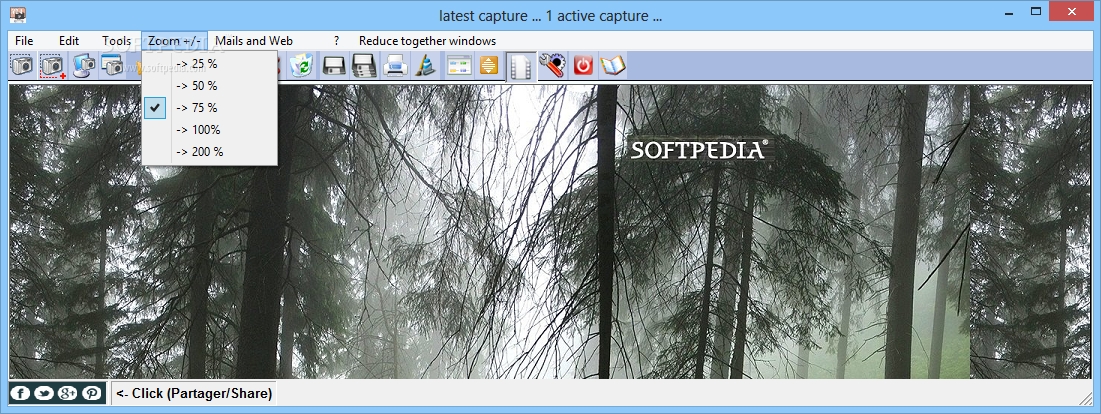Image resolution: width=1101 pixels, height=414 pixels.
Task: Select the checked 75 % zoom option
Action: [x=209, y=107]
